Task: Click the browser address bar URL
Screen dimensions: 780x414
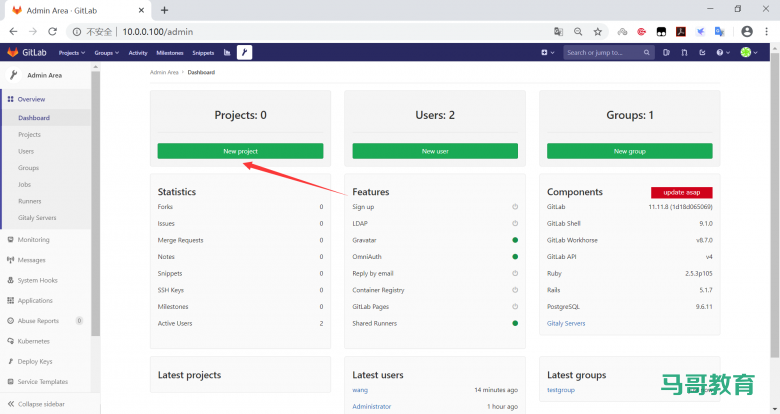Action: tap(158, 31)
